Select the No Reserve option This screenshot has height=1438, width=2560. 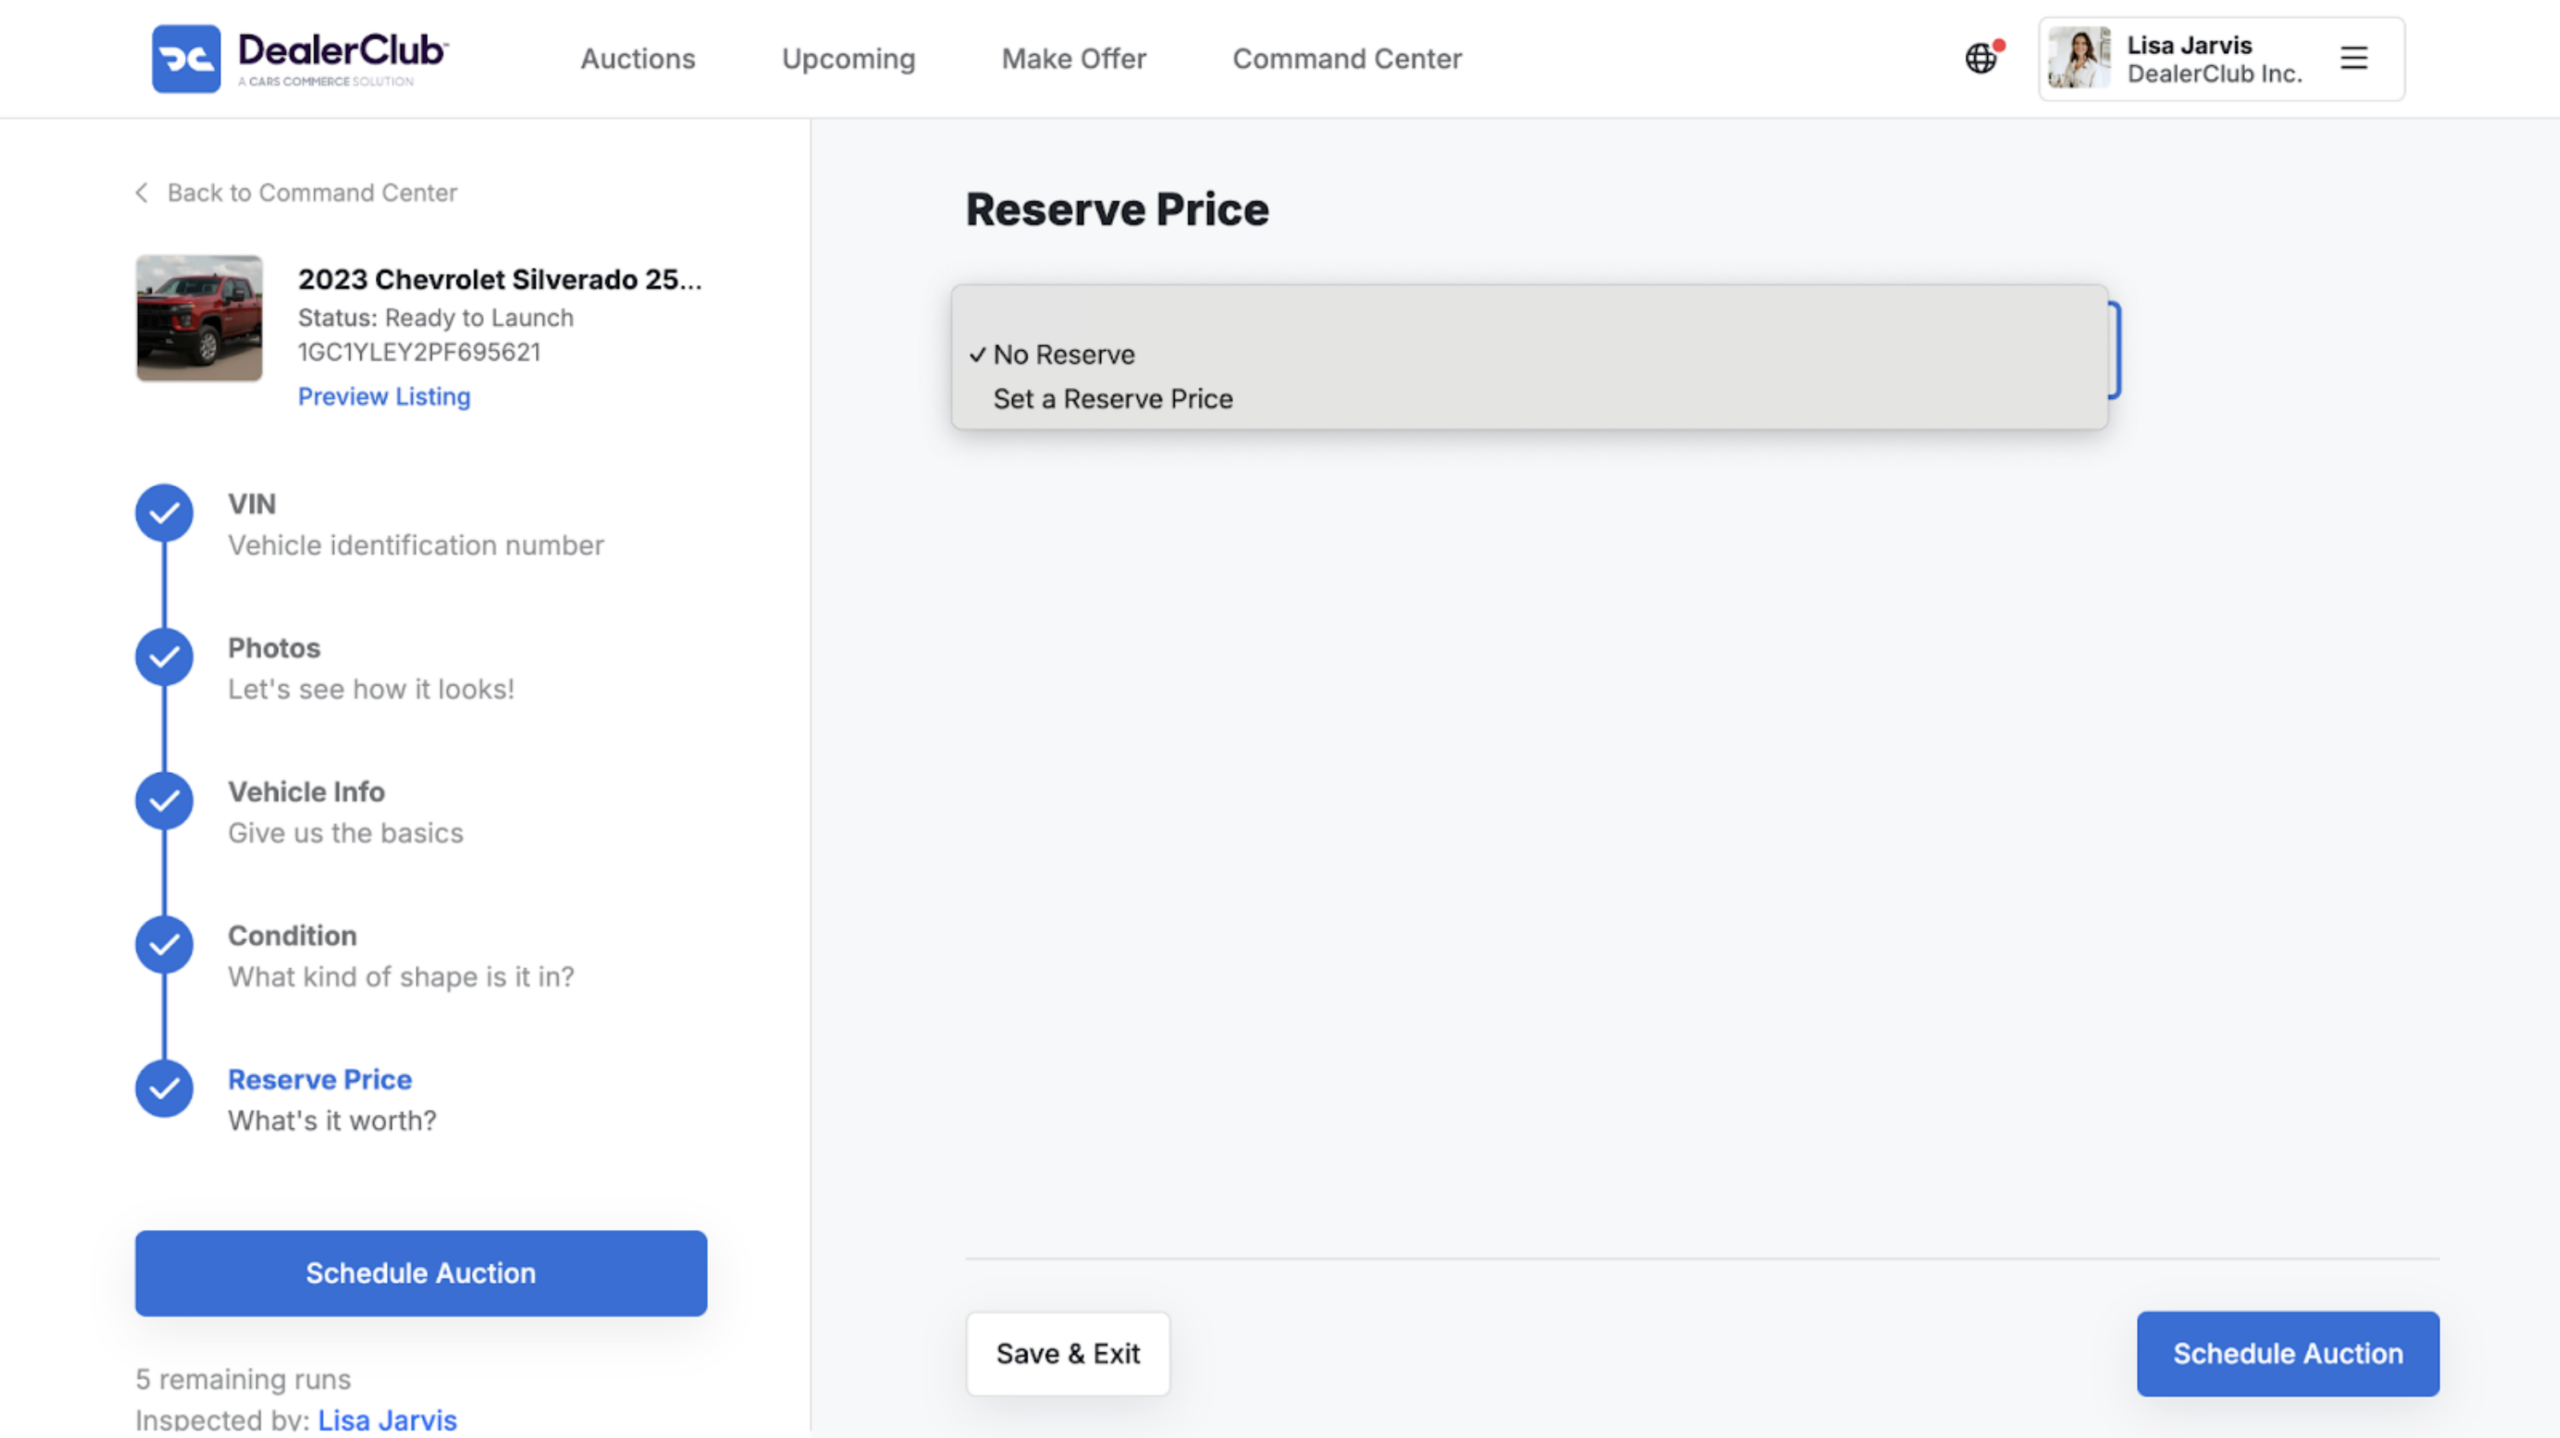tap(1529, 354)
